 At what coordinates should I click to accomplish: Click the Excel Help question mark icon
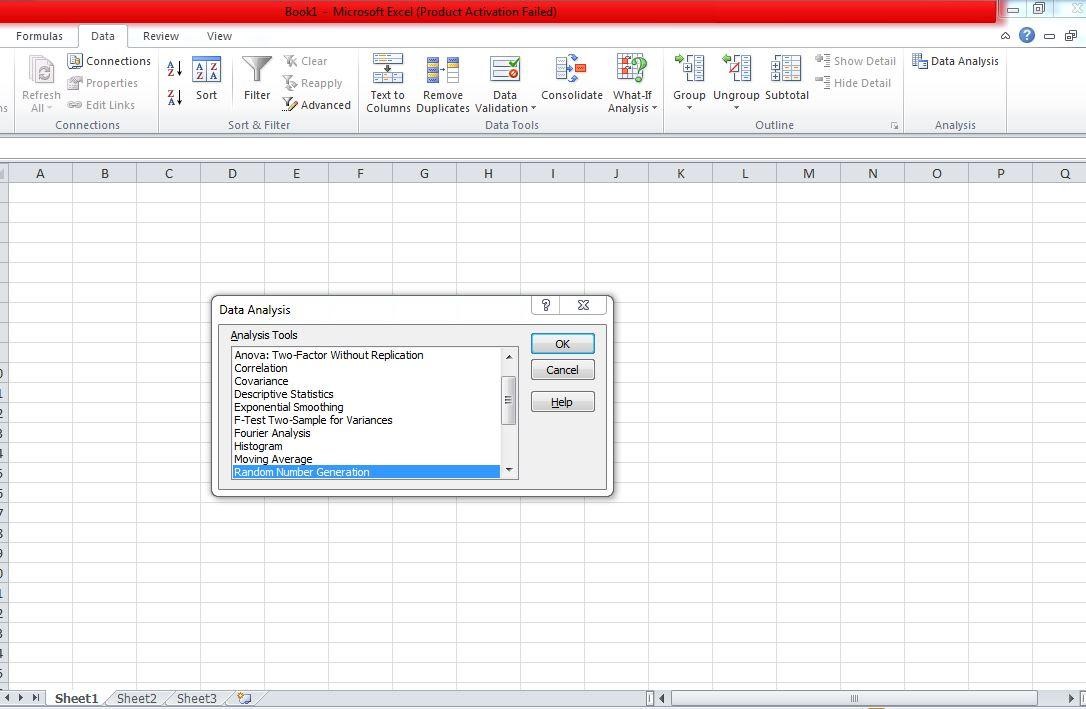click(x=1026, y=35)
